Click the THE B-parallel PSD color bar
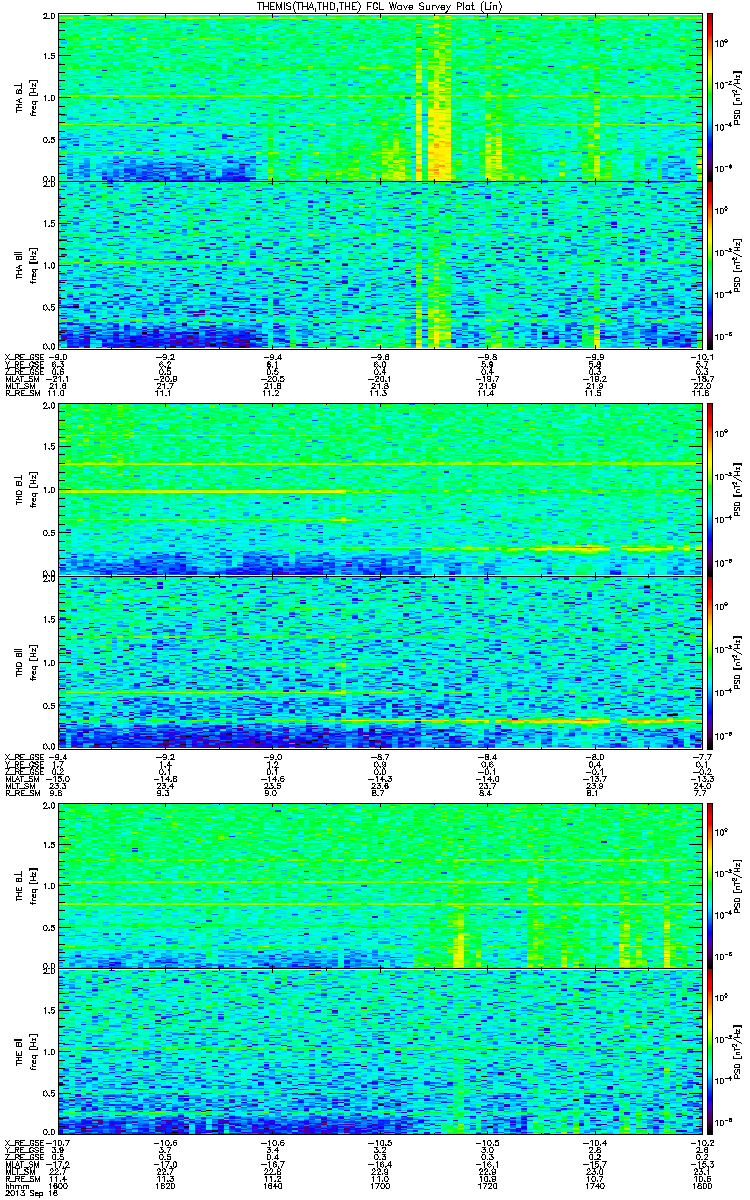 coord(710,1054)
